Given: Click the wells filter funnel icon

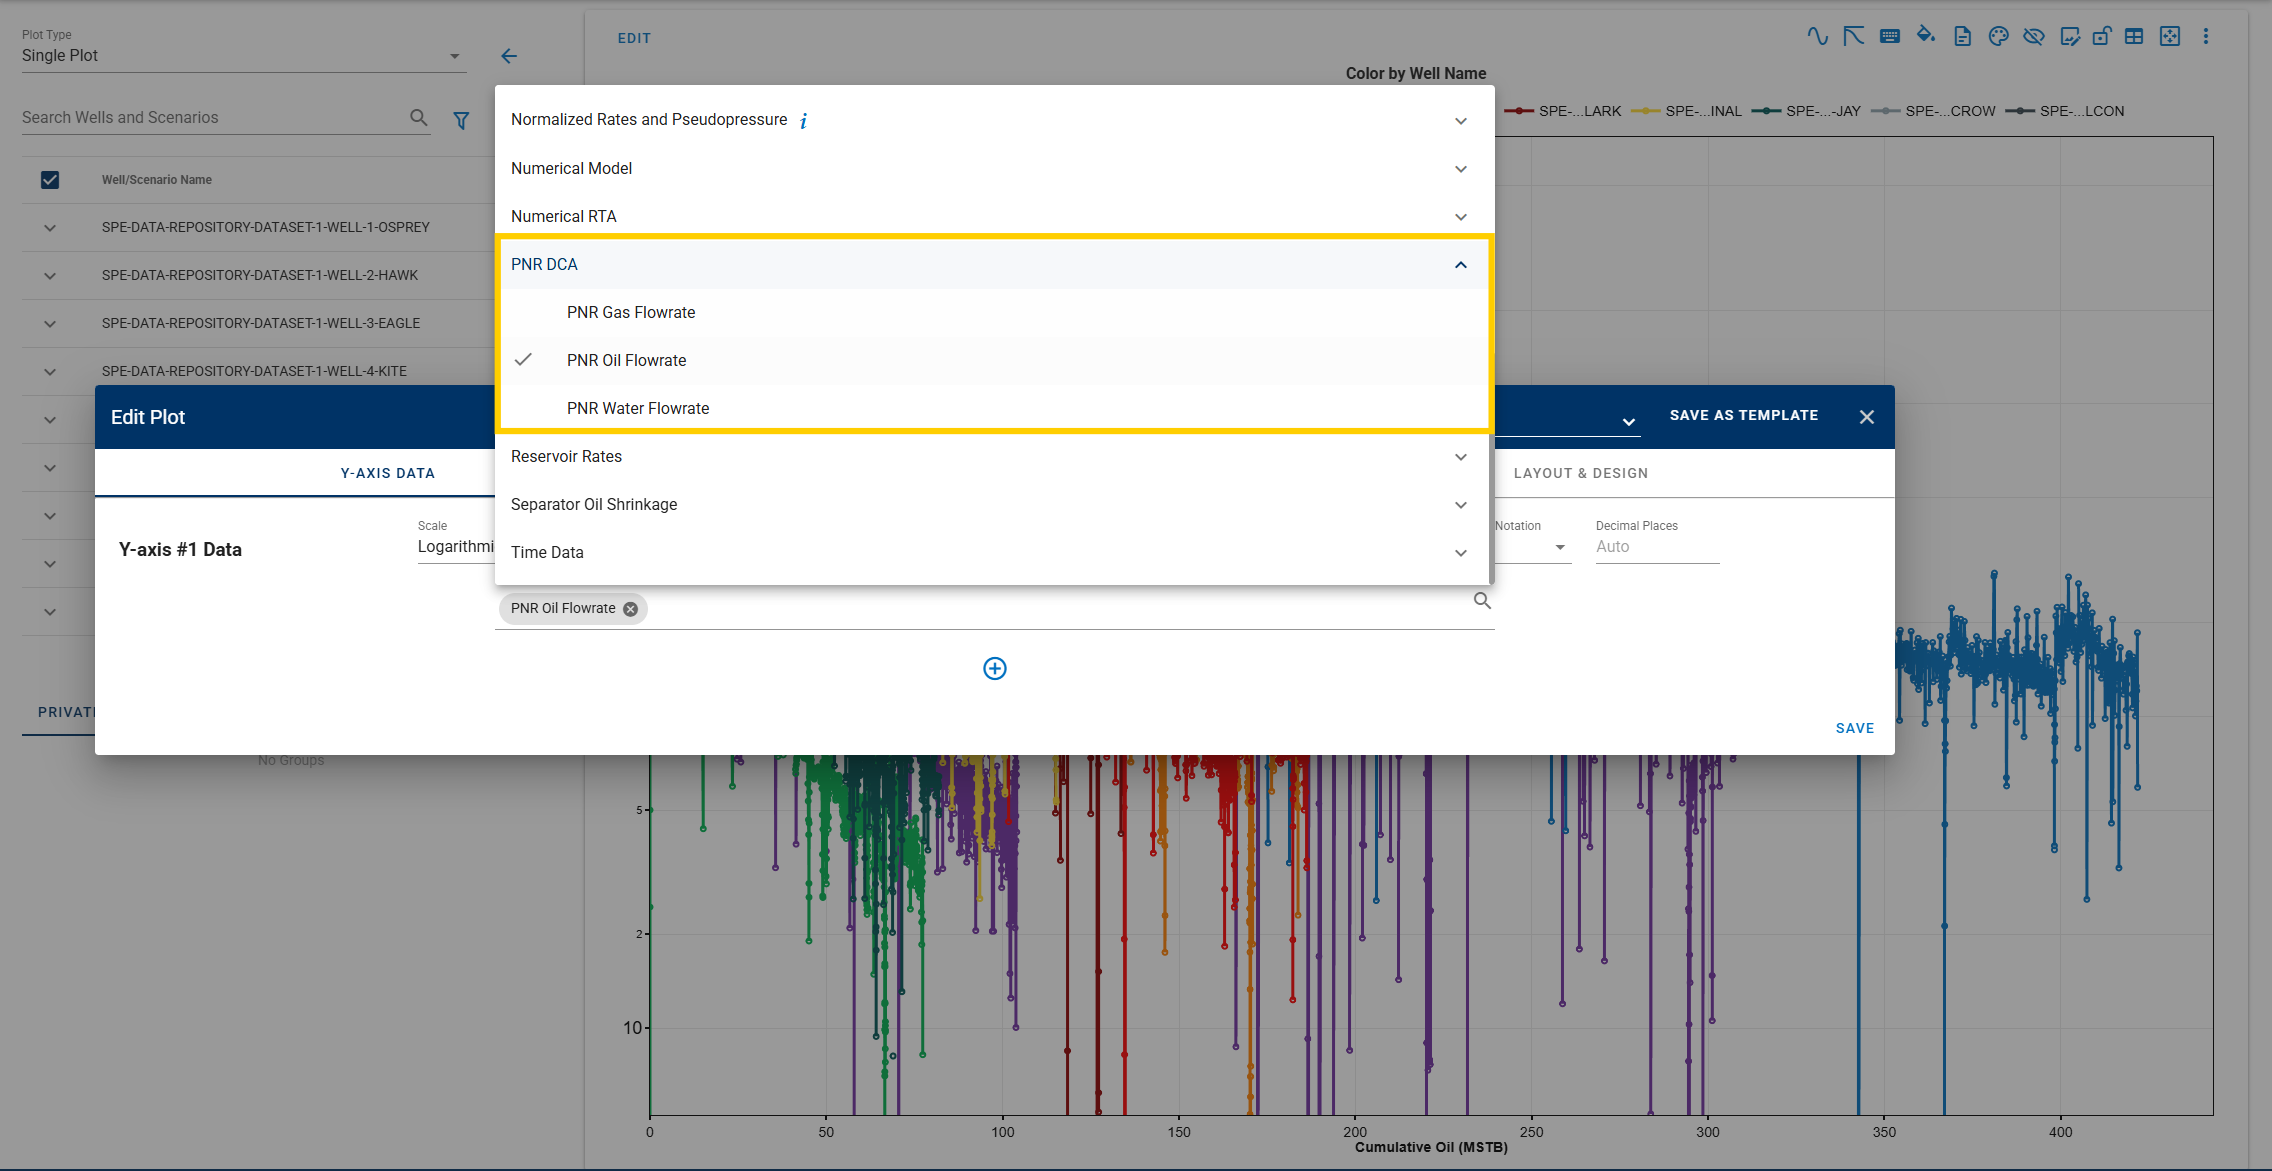Looking at the screenshot, I should pyautogui.click(x=461, y=120).
